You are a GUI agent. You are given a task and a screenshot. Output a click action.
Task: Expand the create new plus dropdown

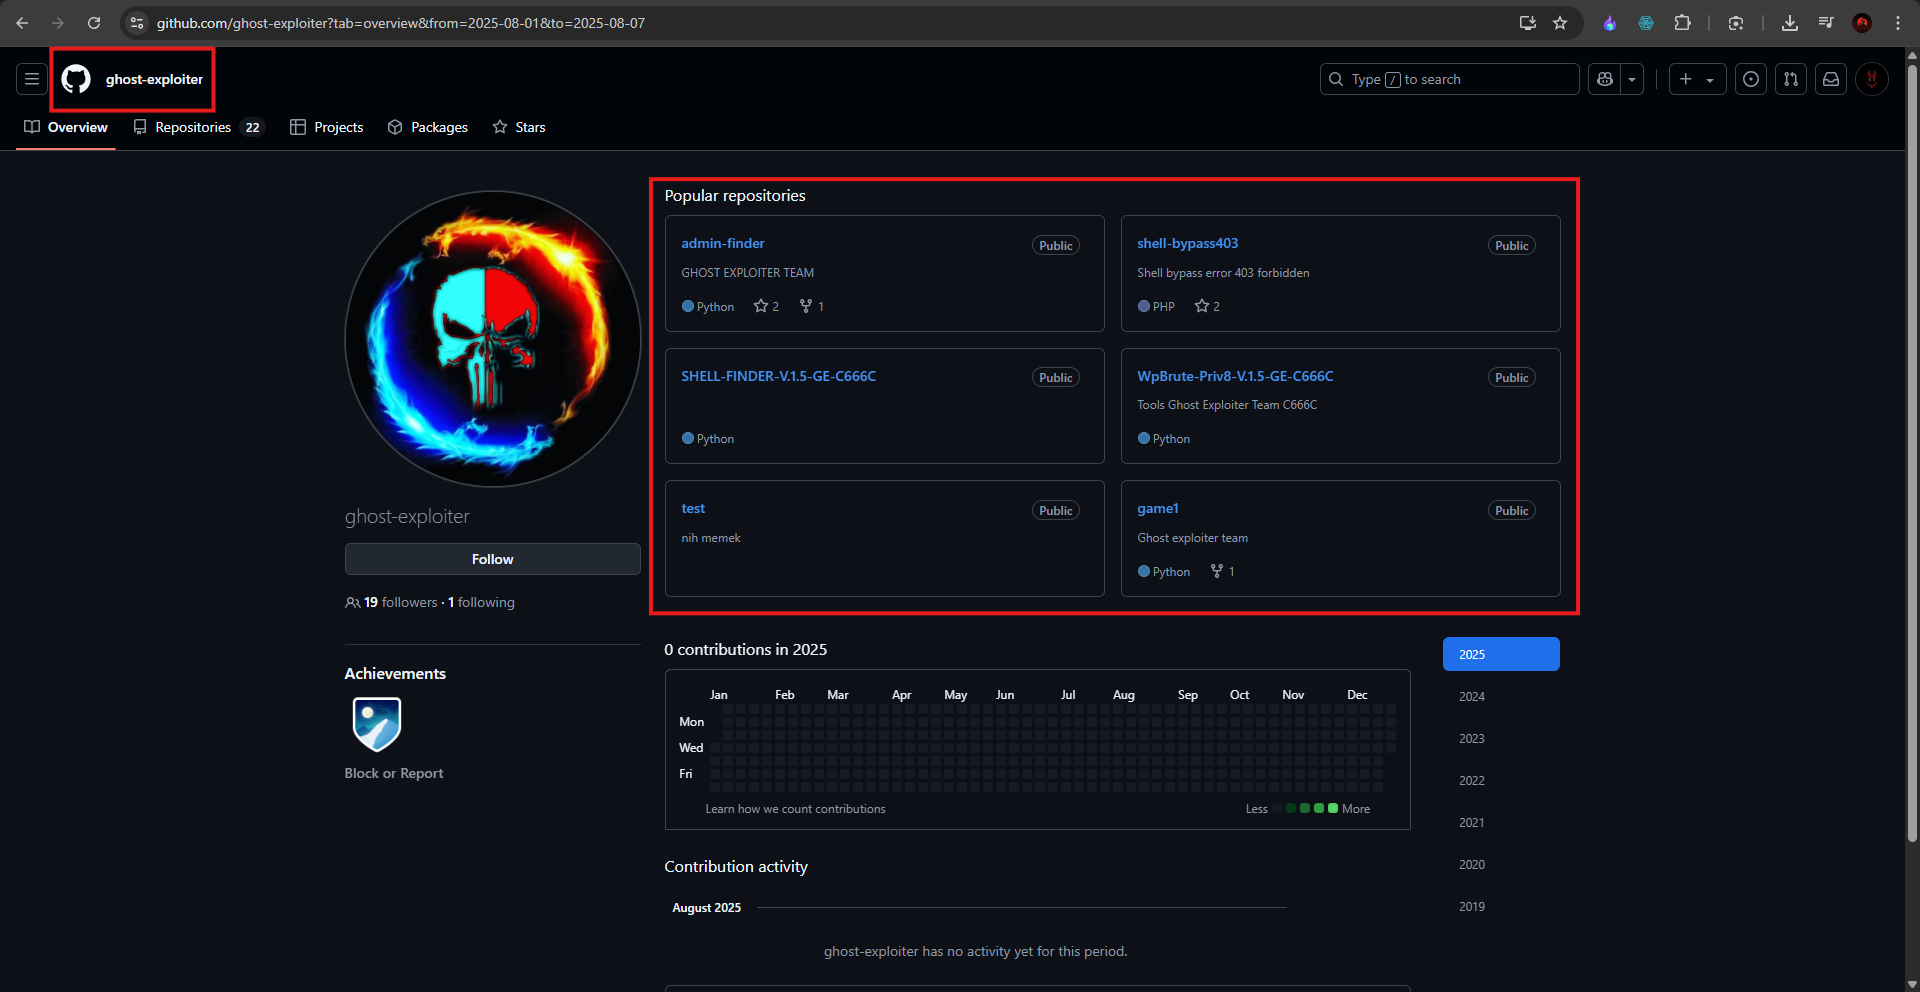click(1697, 79)
